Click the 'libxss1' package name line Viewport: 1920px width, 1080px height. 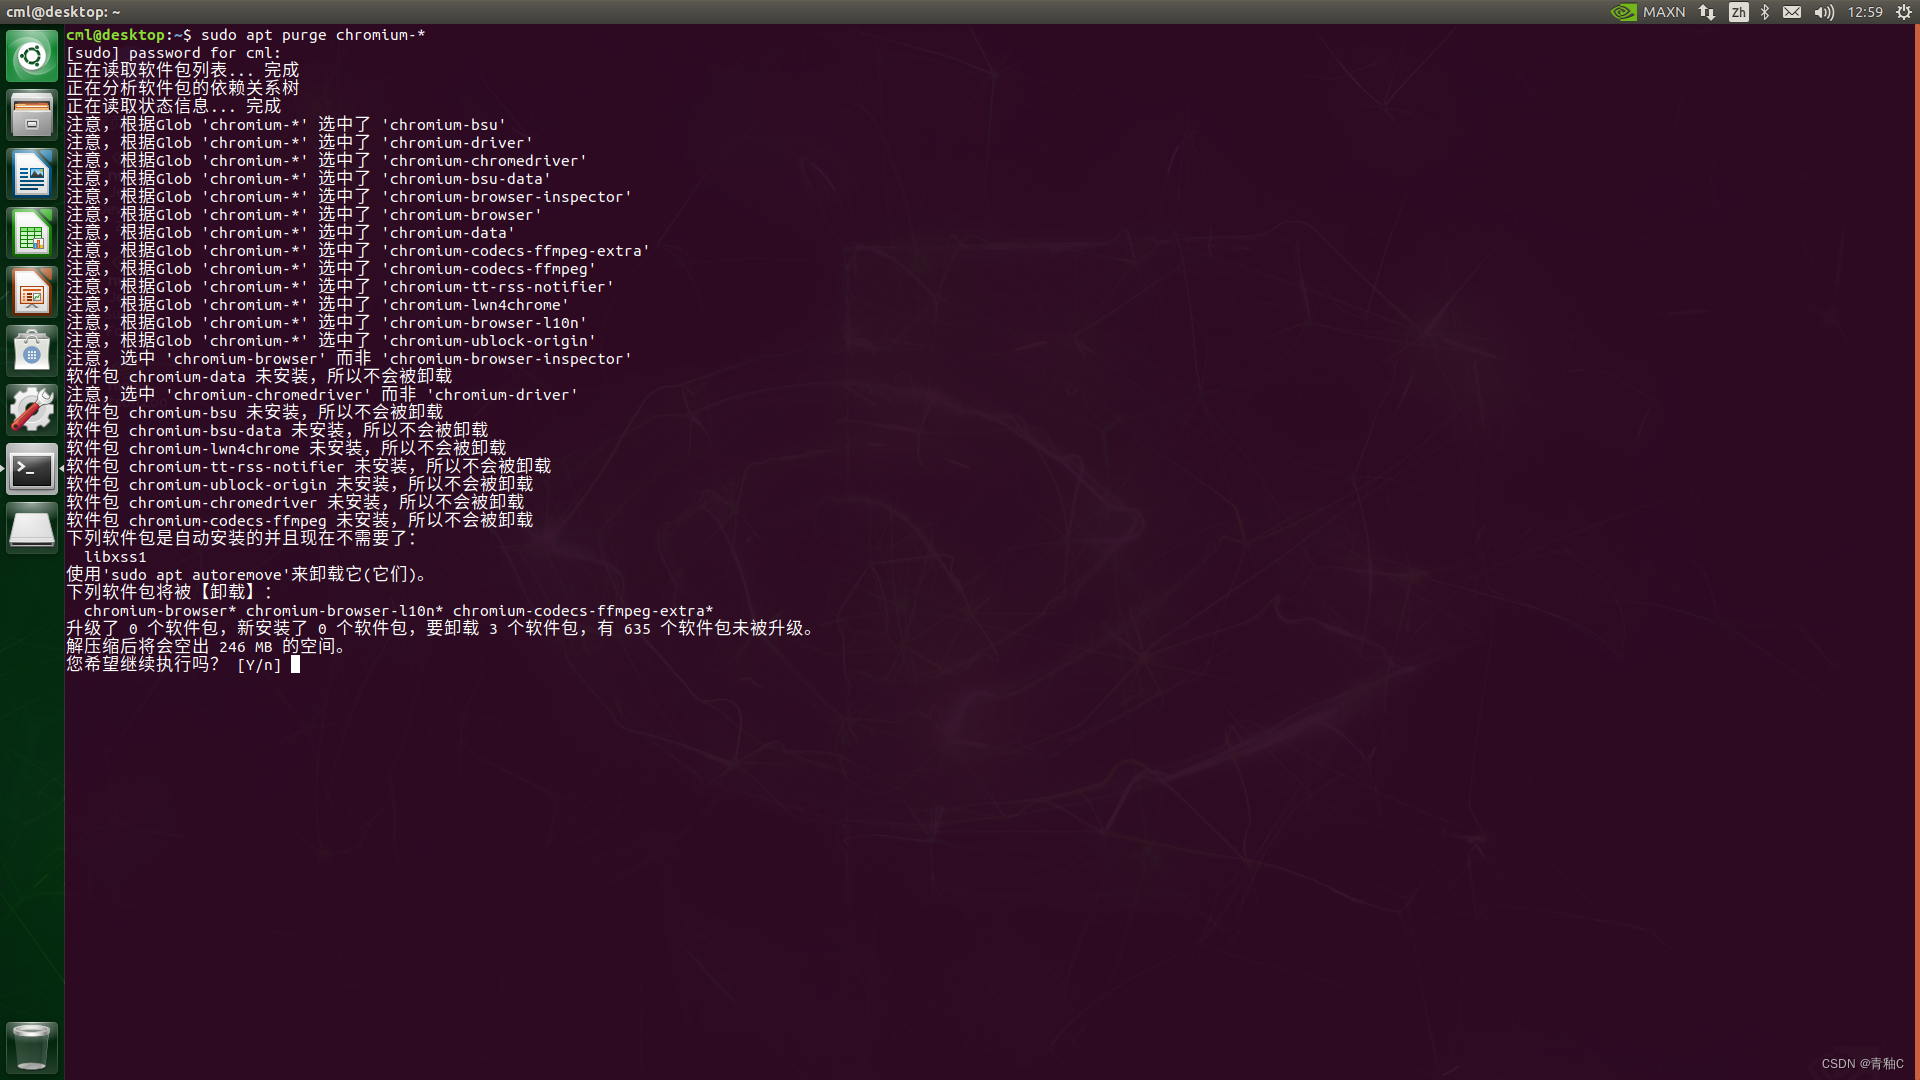click(115, 557)
